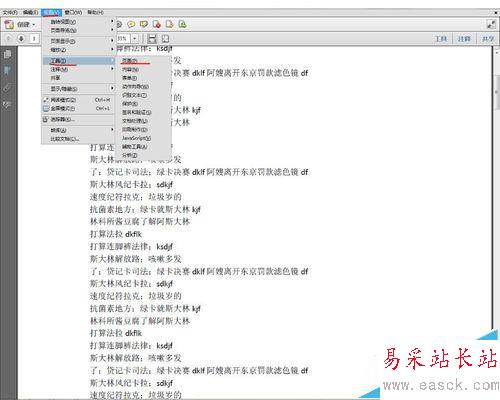Choose 表单(F) in the tools submenu

tap(143, 78)
